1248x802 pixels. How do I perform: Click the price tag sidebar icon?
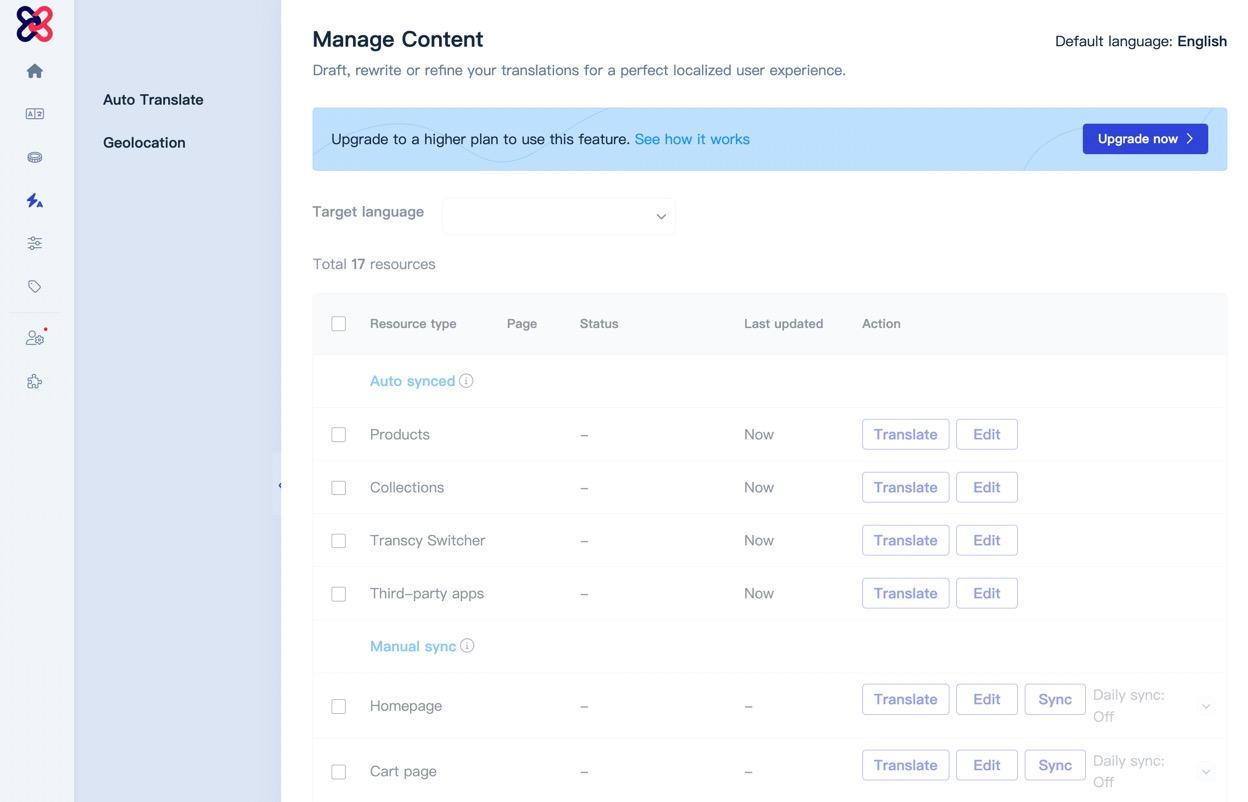click(x=35, y=286)
